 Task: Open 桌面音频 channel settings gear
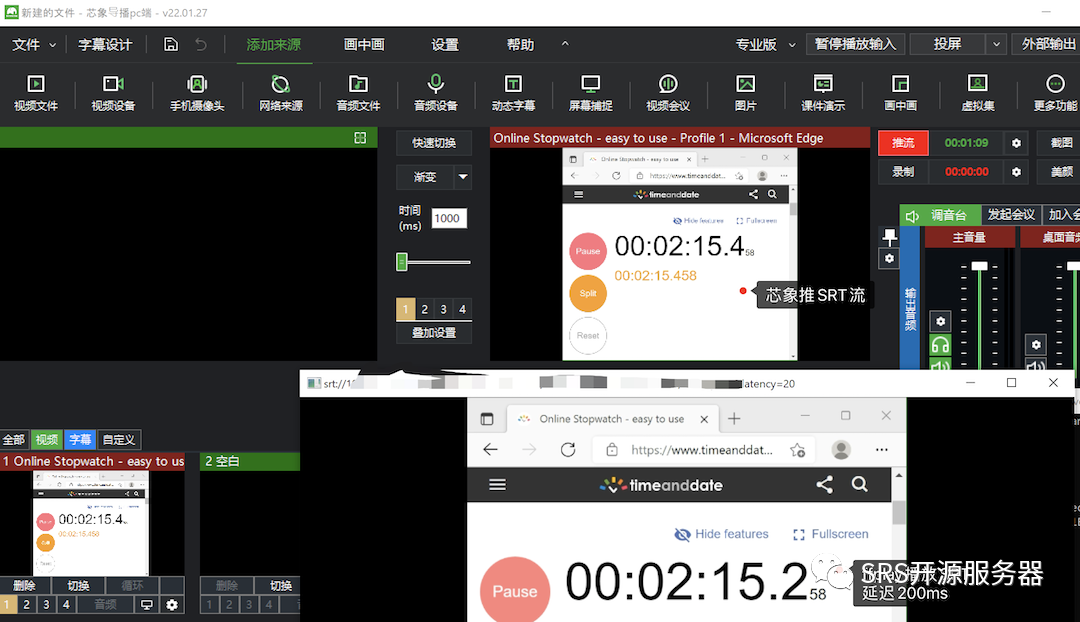[x=1036, y=344]
